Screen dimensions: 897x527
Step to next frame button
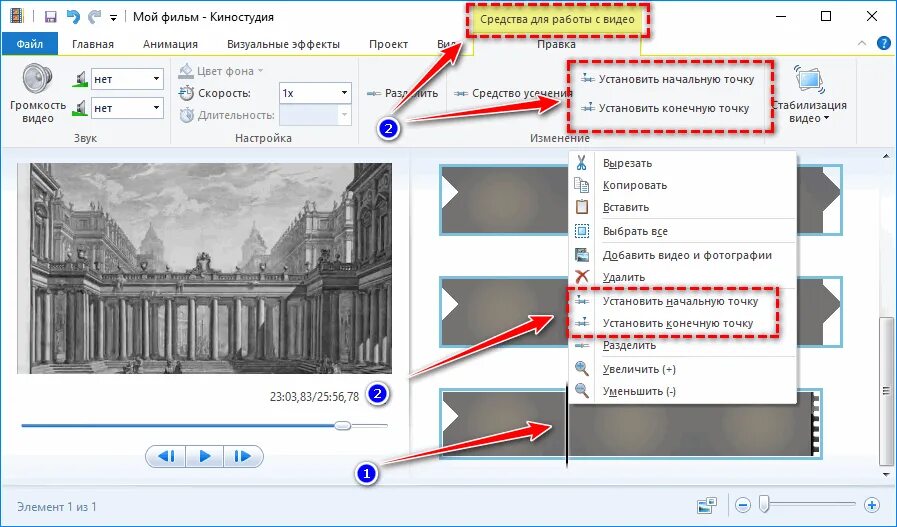coord(243,456)
